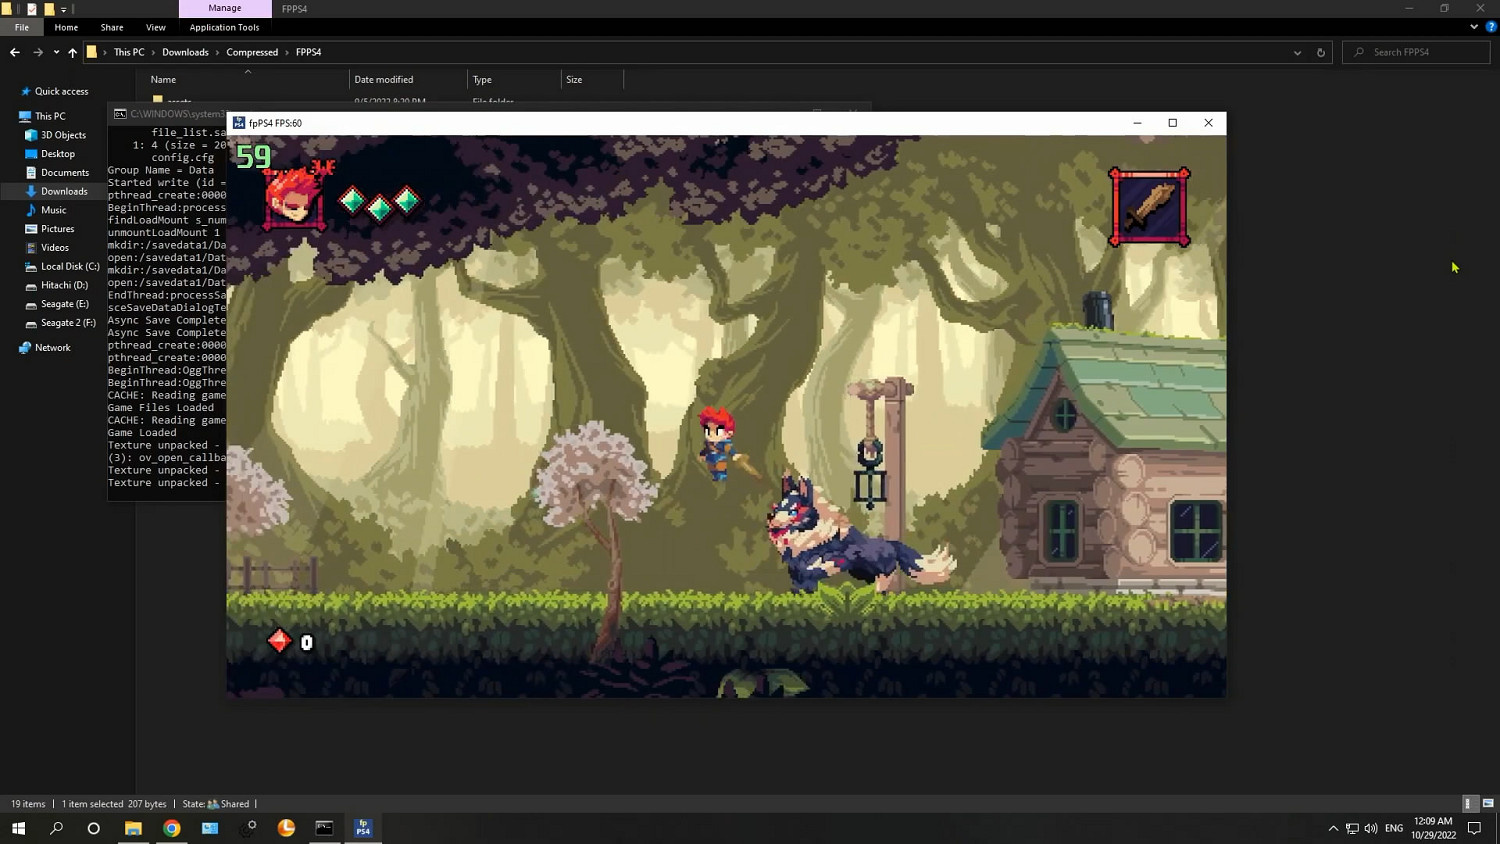1500x844 pixels.
Task: Show hidden system tray icons
Action: coord(1332,828)
